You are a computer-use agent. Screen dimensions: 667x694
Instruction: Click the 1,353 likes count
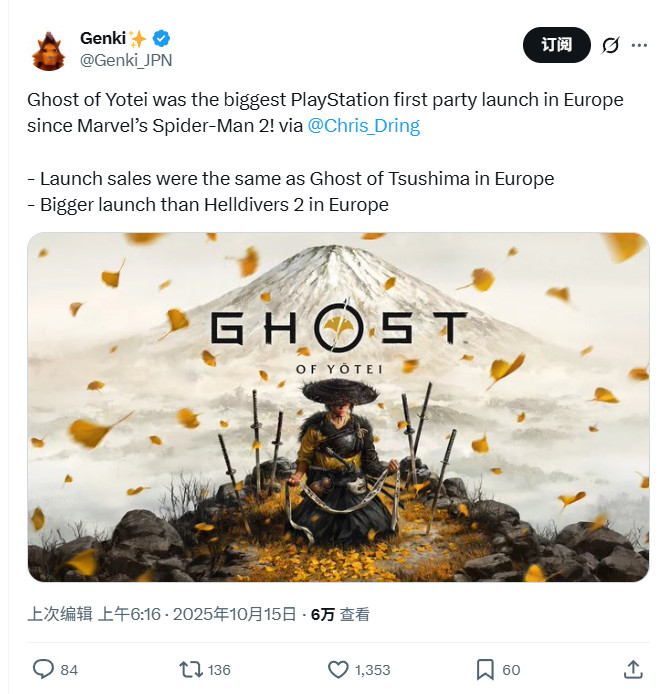tap(372, 669)
